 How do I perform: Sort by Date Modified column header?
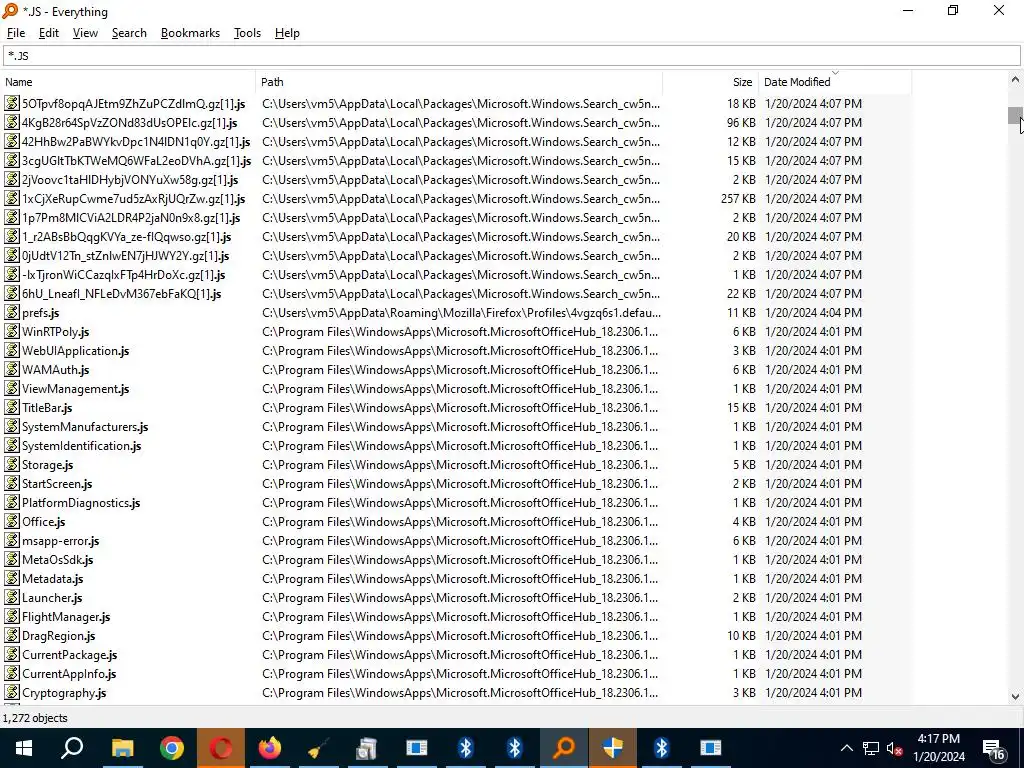click(835, 82)
